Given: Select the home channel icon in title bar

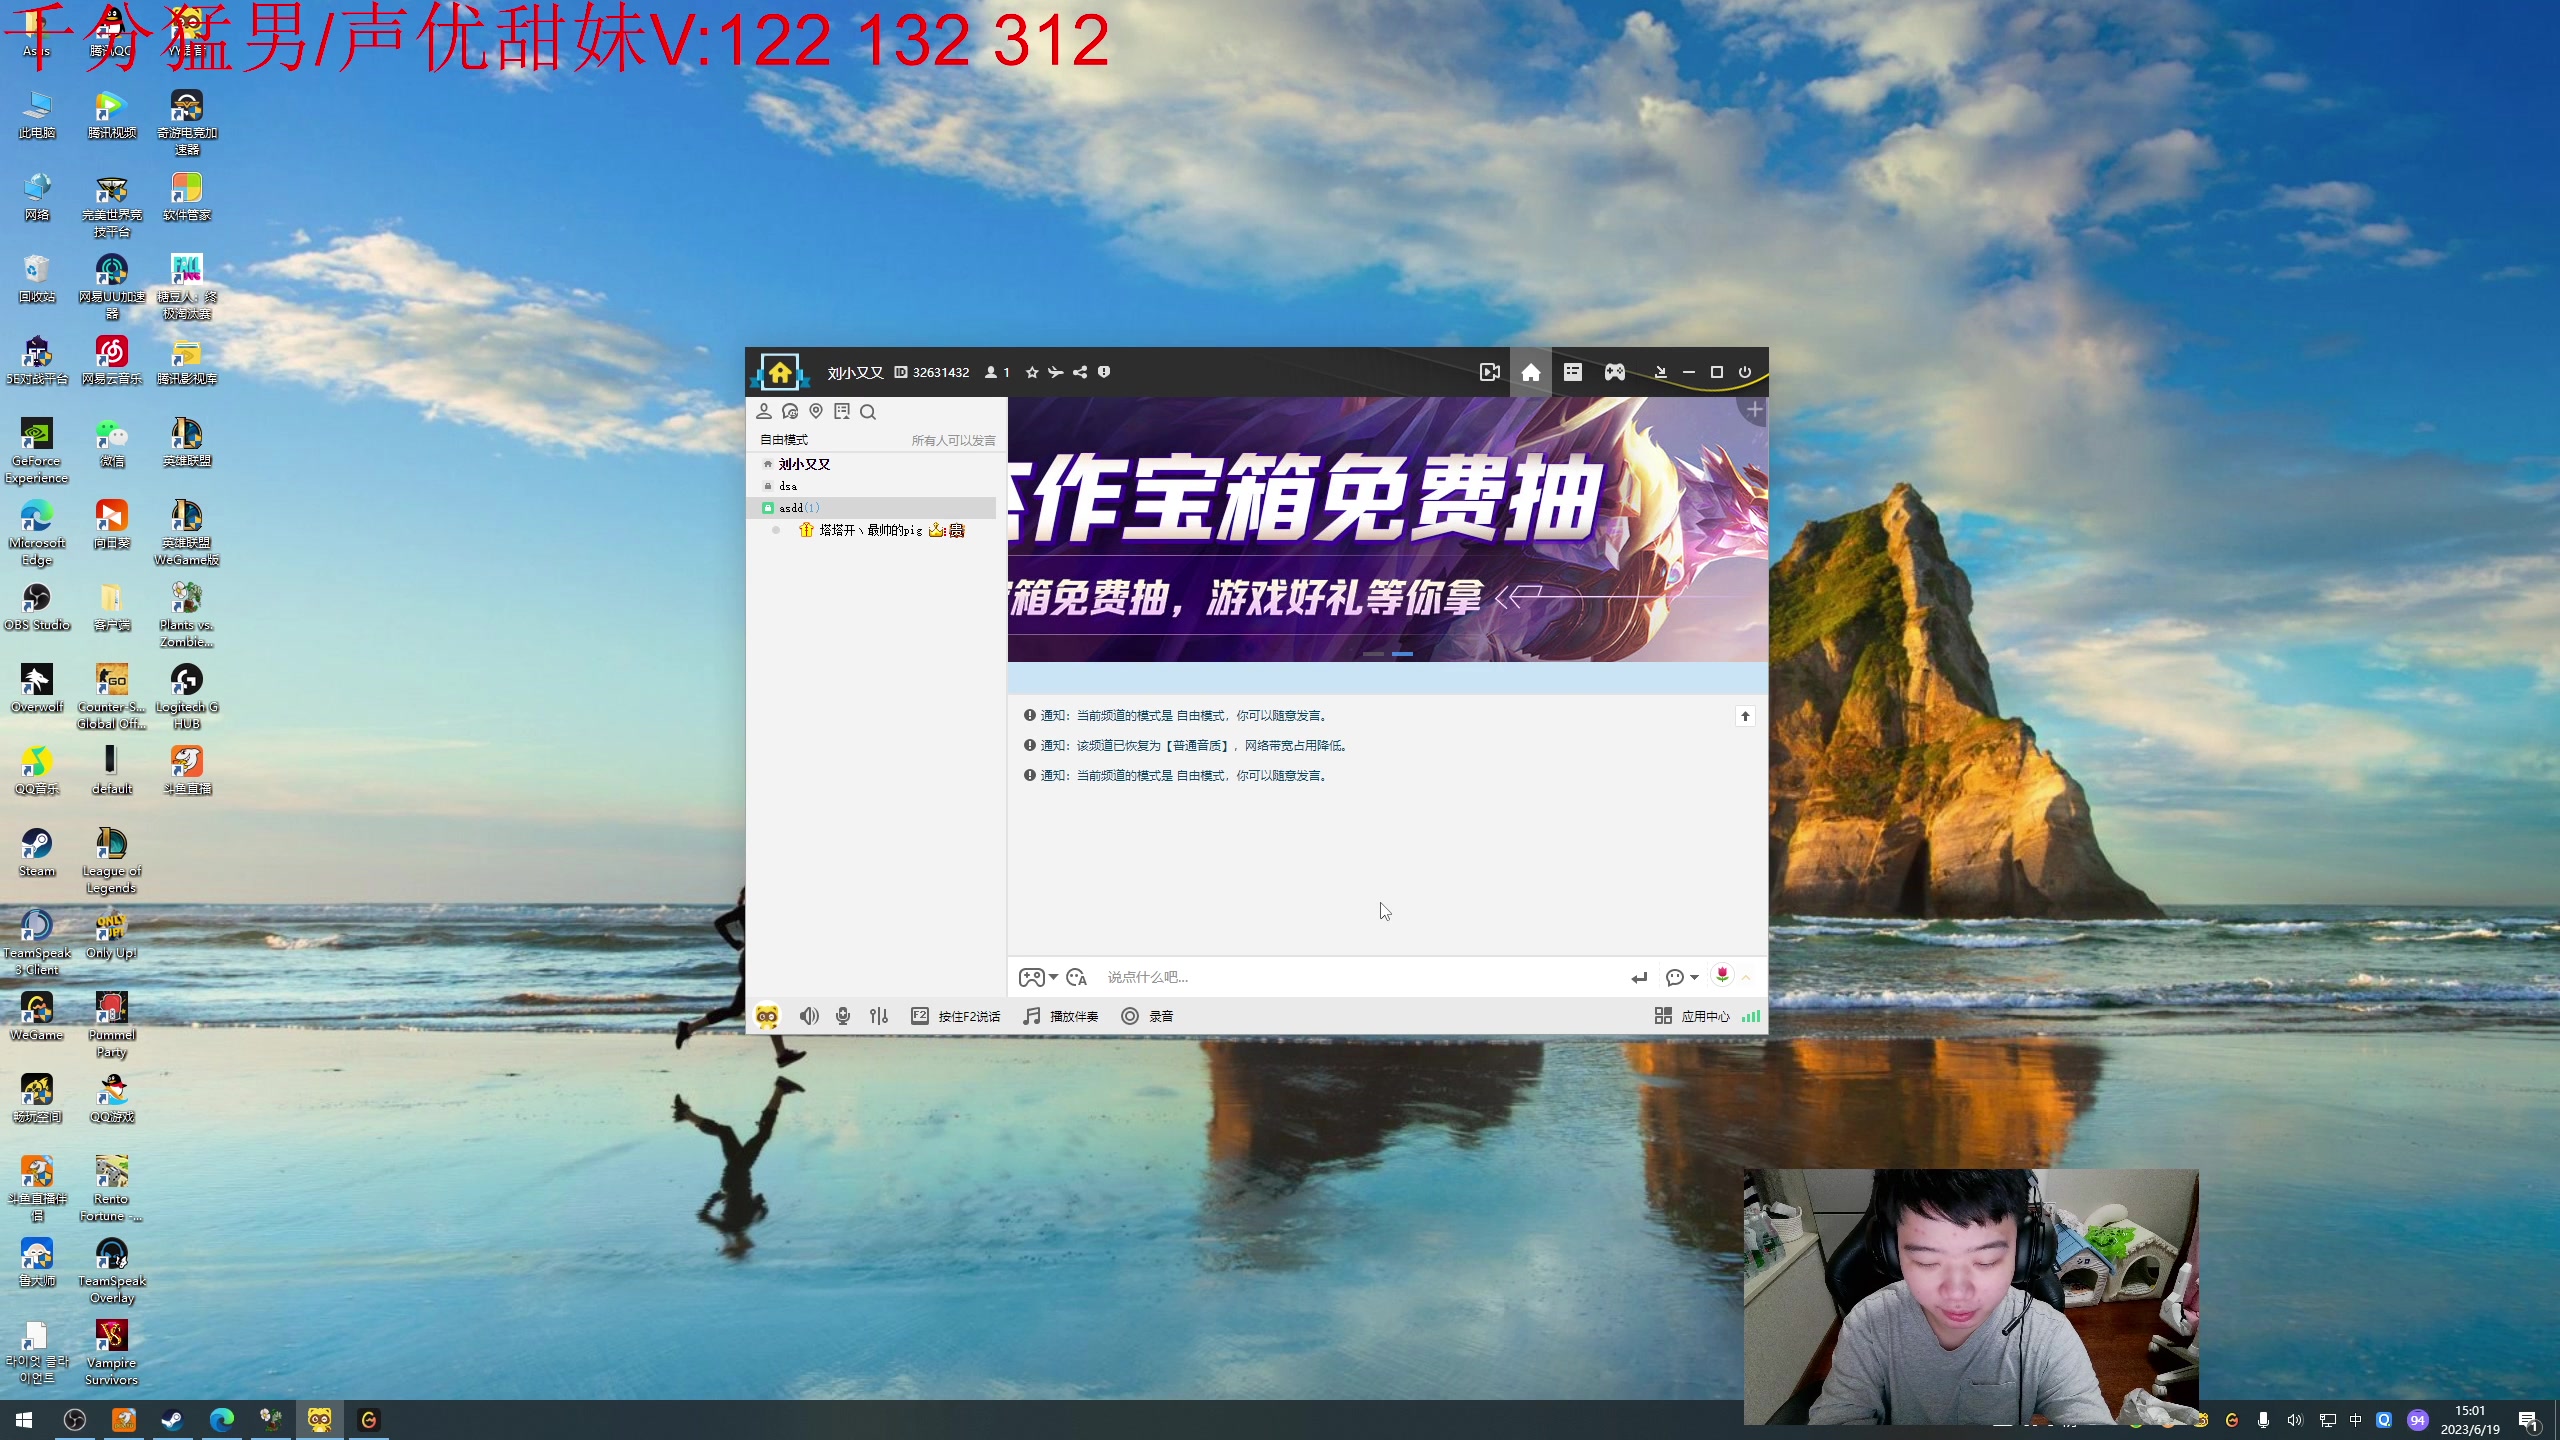Looking at the screenshot, I should [1531, 372].
